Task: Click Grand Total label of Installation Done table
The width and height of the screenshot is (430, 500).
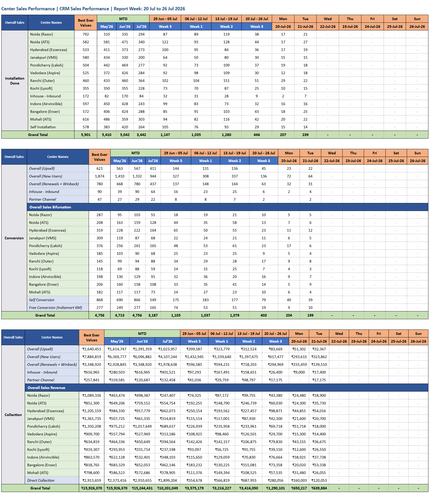Action: coord(38,135)
